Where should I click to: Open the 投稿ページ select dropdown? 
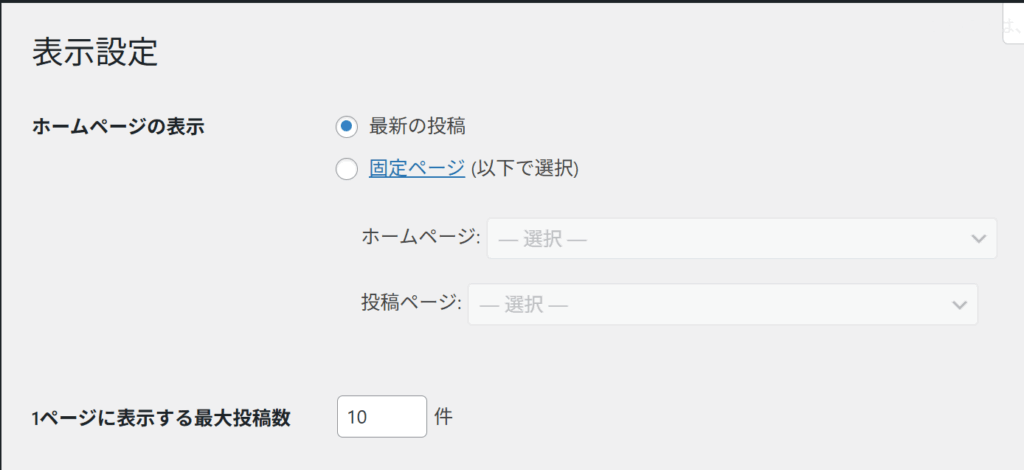(724, 304)
